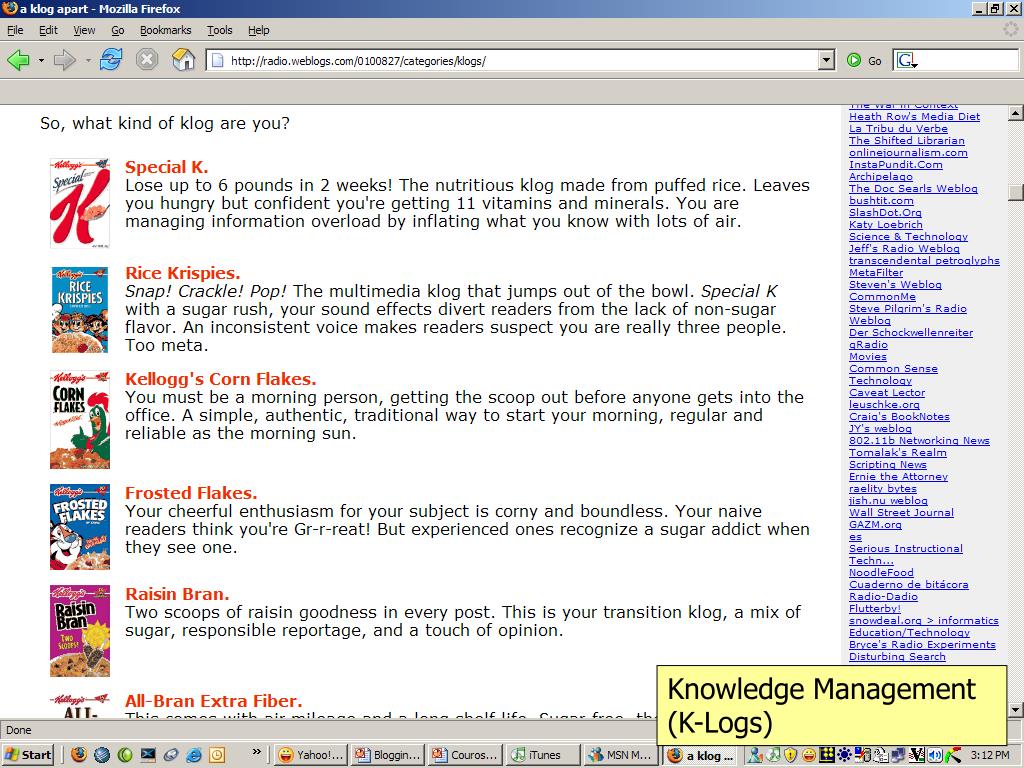Click the Yahoo Messenger smiley tray icon
Viewport: 1024px width, 768px height.
[x=808, y=756]
